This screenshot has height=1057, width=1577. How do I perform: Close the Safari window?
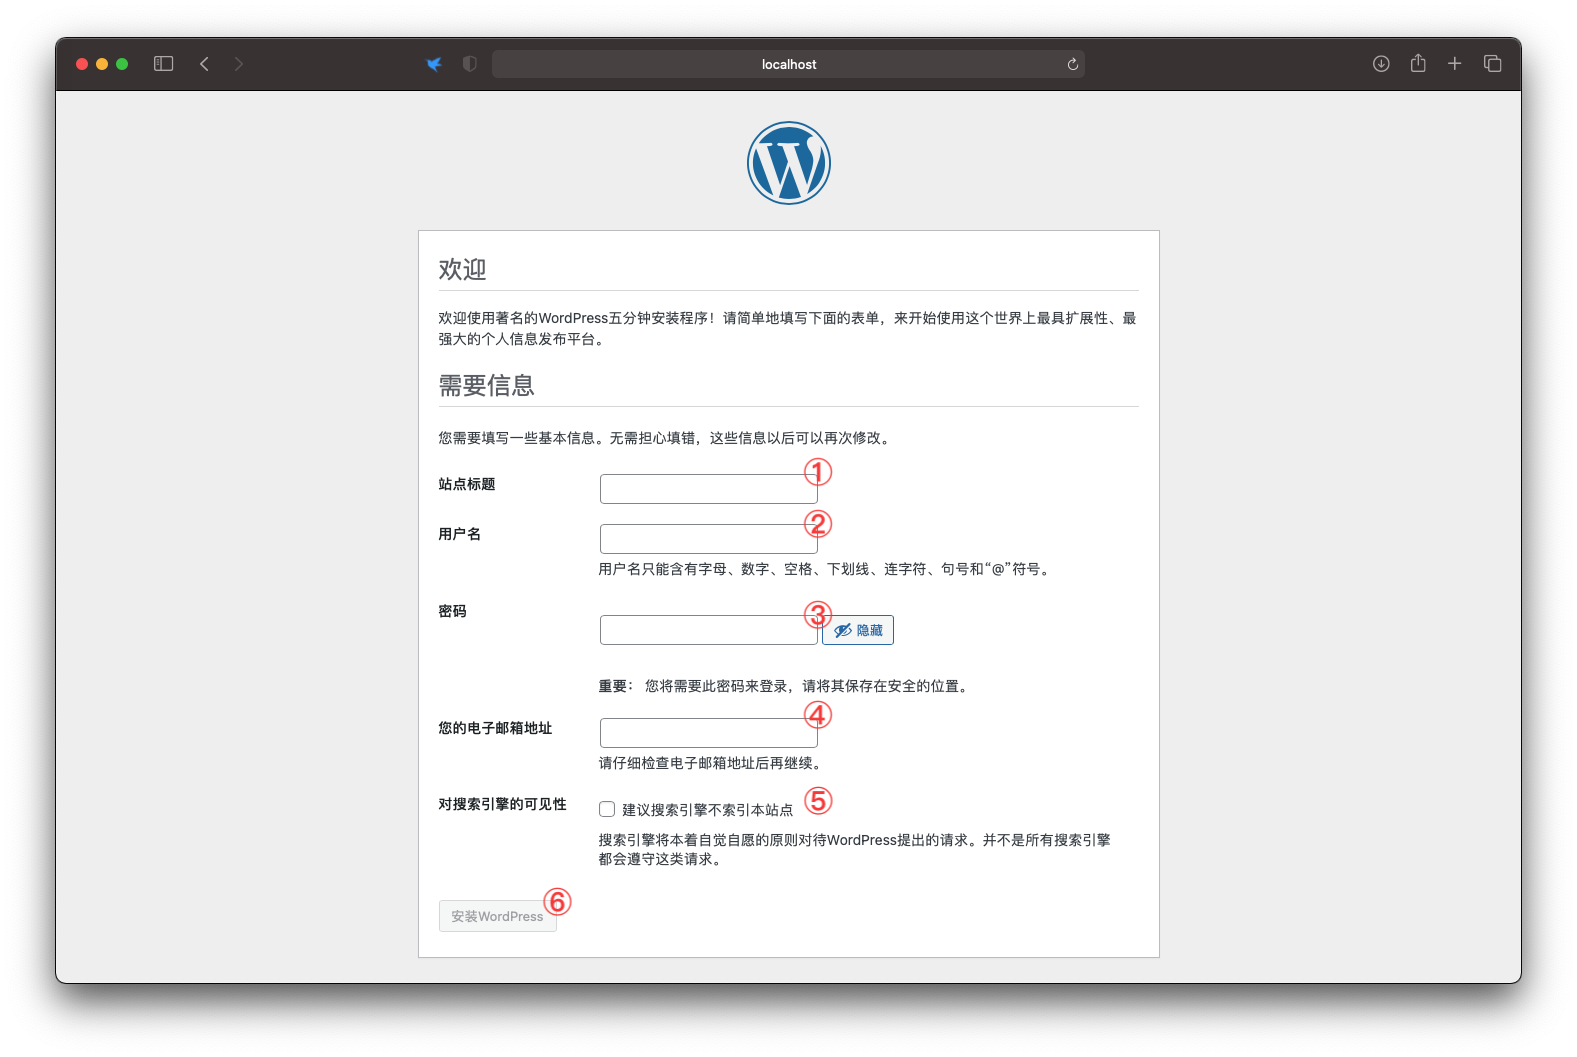(x=82, y=64)
